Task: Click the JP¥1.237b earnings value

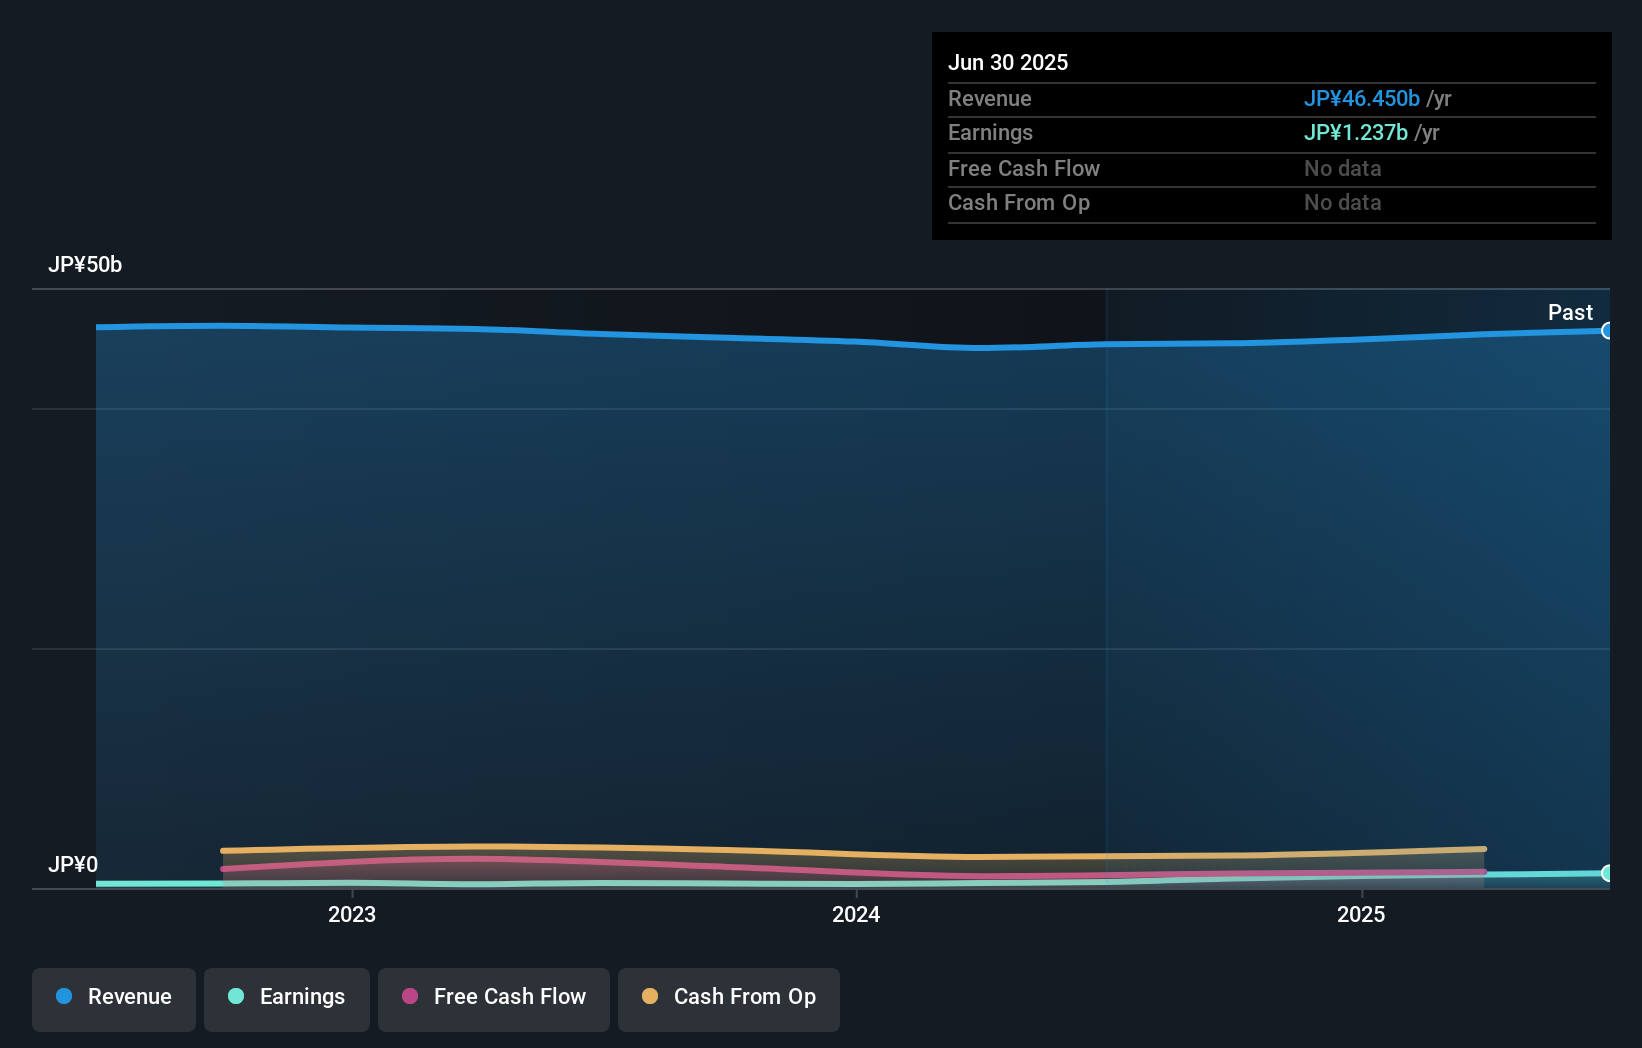Action: coord(1356,133)
